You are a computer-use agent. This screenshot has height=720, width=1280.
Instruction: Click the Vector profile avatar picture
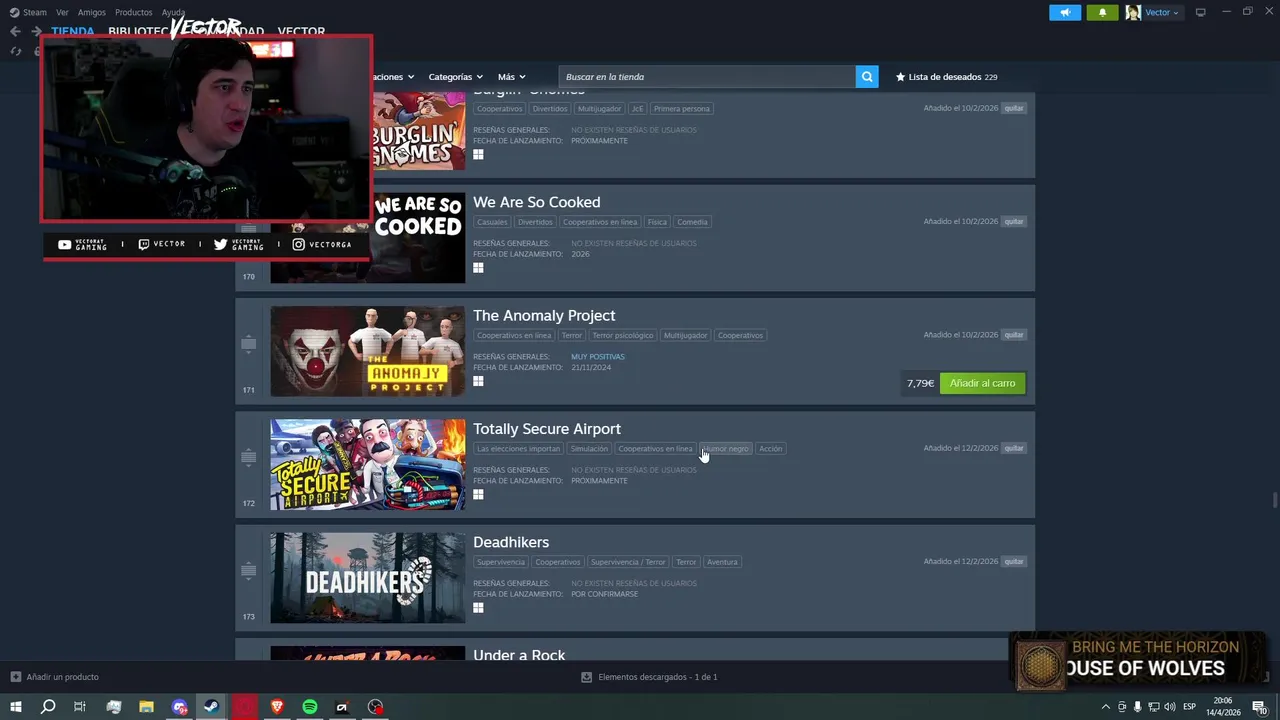[x=1133, y=12]
